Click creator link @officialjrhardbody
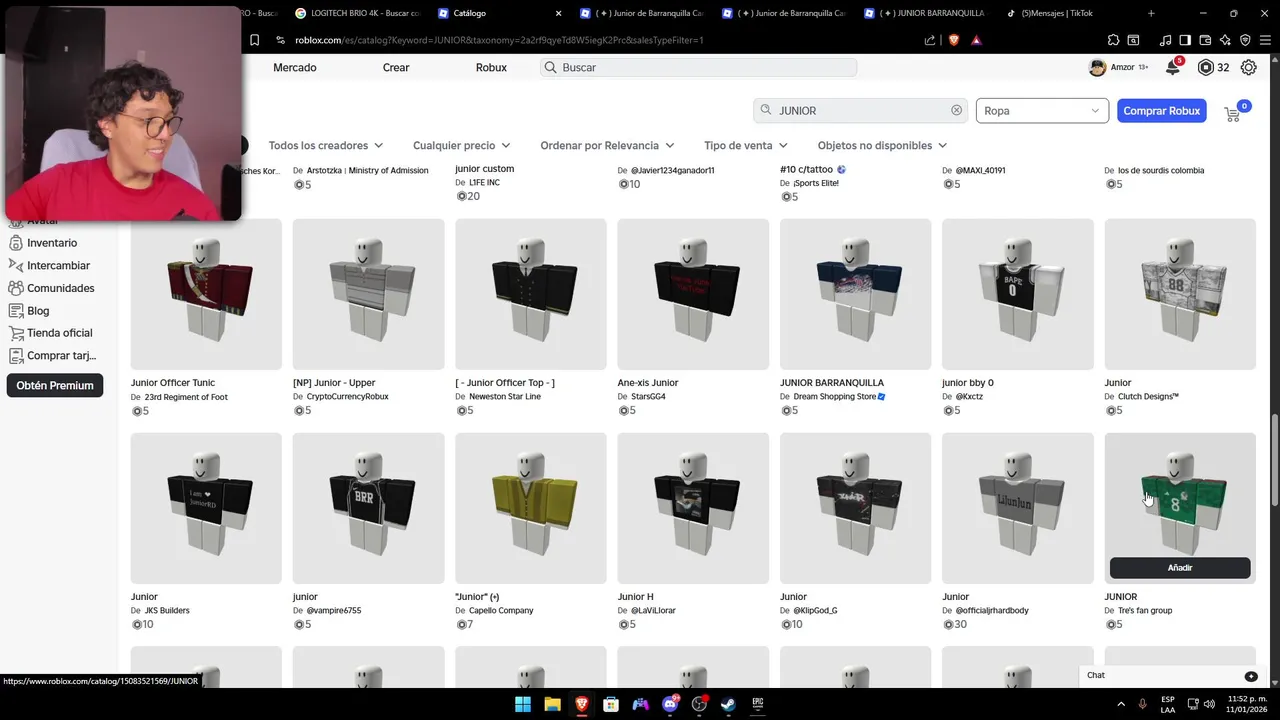 (x=992, y=610)
